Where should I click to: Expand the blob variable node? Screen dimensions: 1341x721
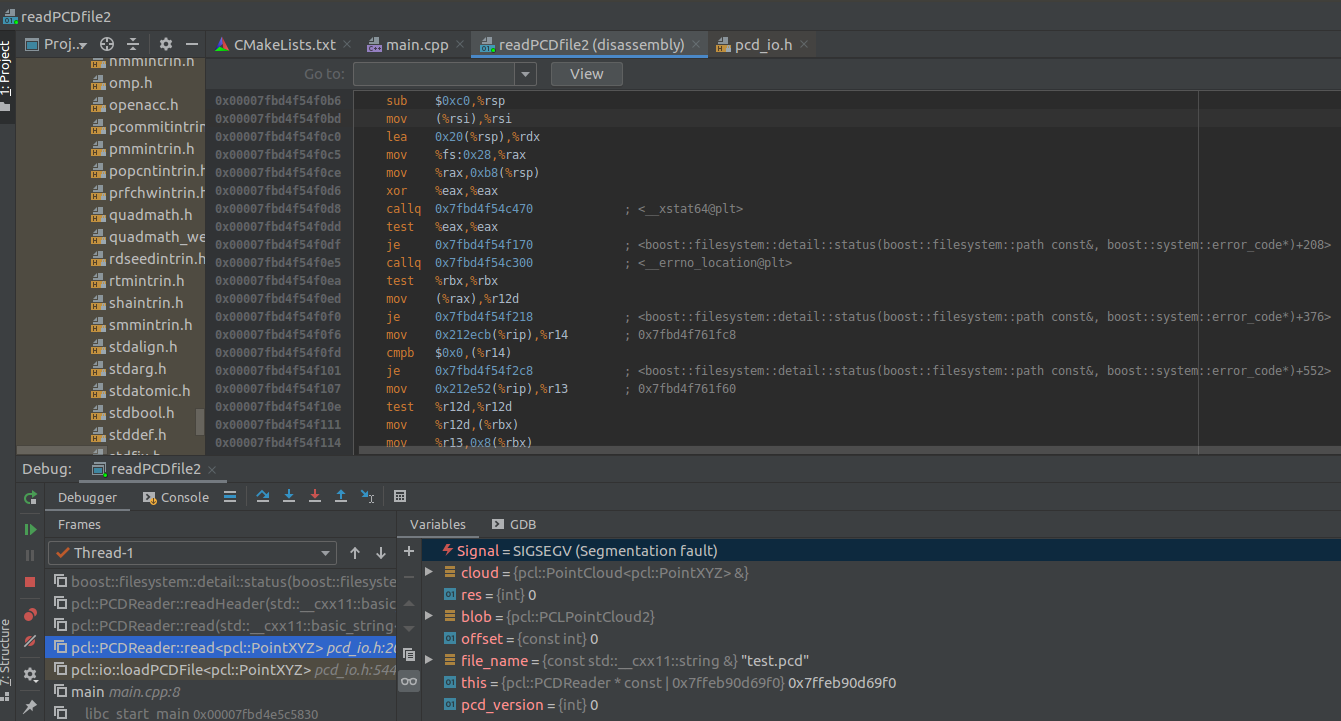tap(429, 617)
